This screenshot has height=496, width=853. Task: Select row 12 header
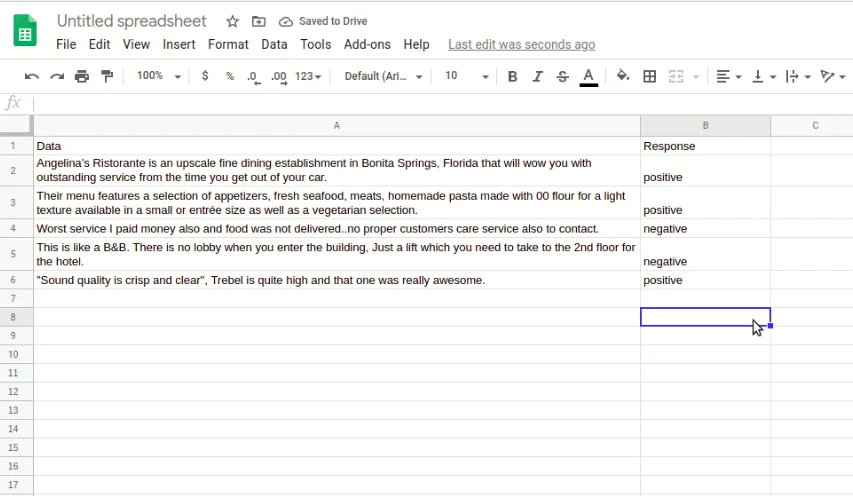pos(16,392)
